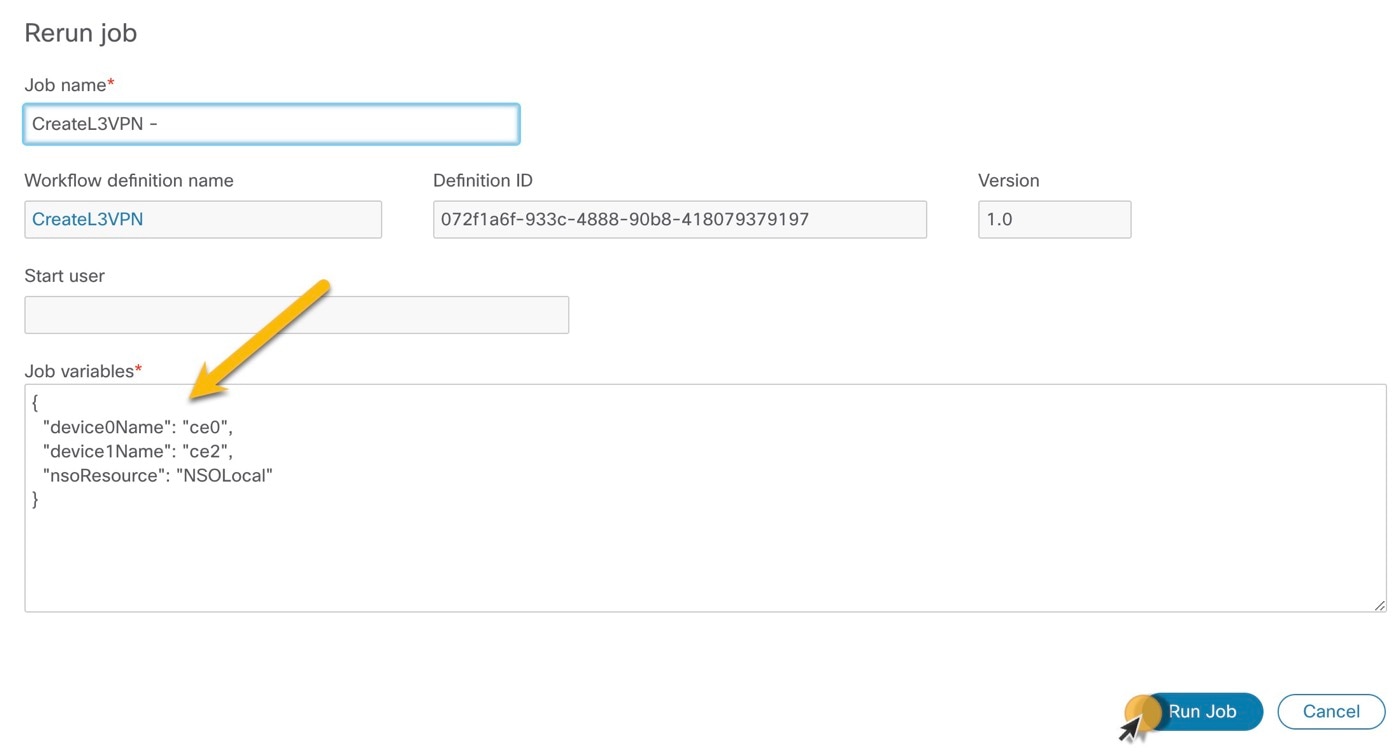Click the textarea resize handle
This screenshot has height=752, width=1400.
pyautogui.click(x=1379, y=604)
